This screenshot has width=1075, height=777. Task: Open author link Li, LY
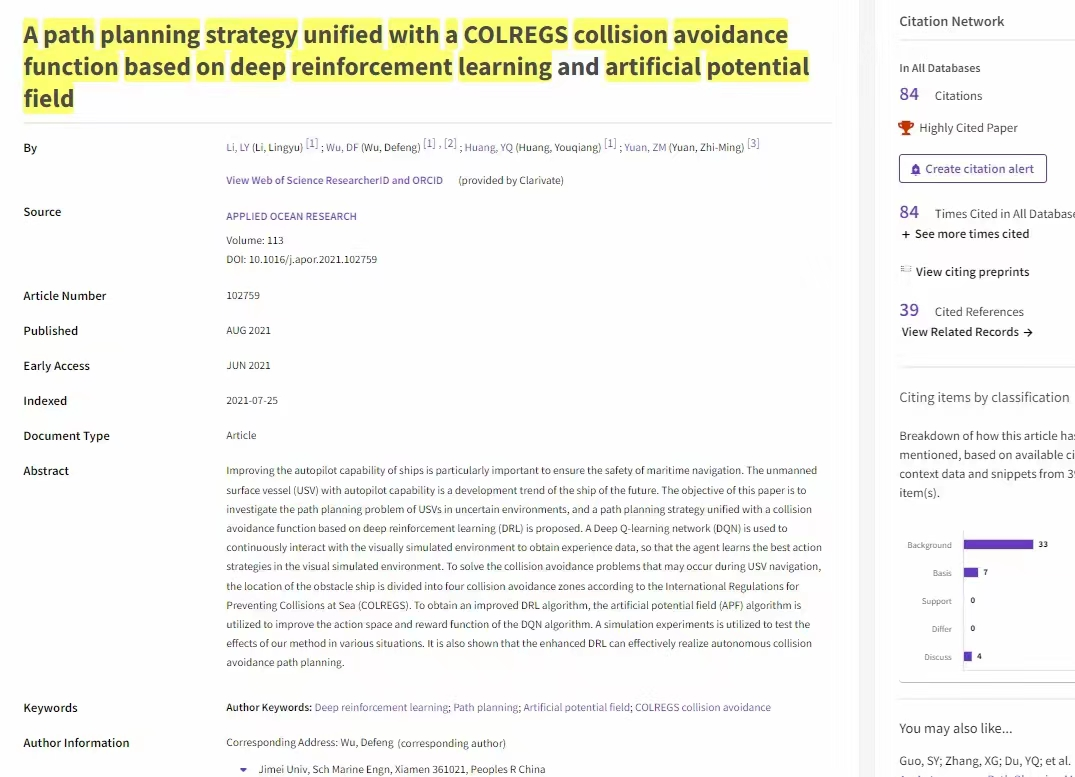[238, 148]
